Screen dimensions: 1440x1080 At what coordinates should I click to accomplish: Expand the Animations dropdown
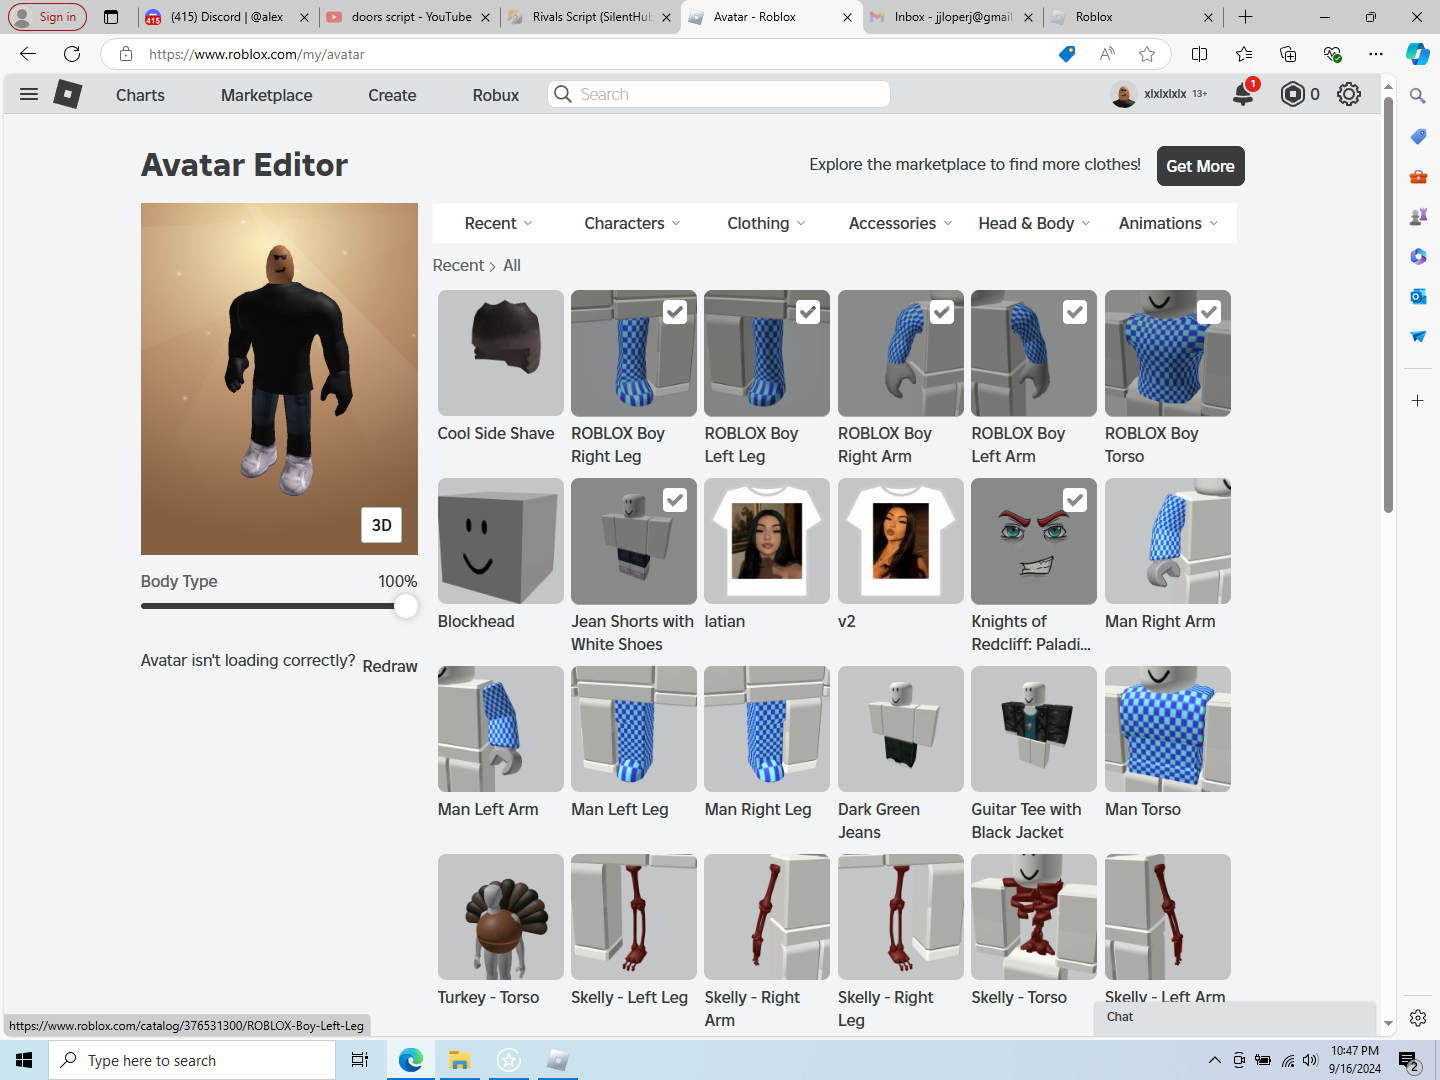tap(1168, 223)
